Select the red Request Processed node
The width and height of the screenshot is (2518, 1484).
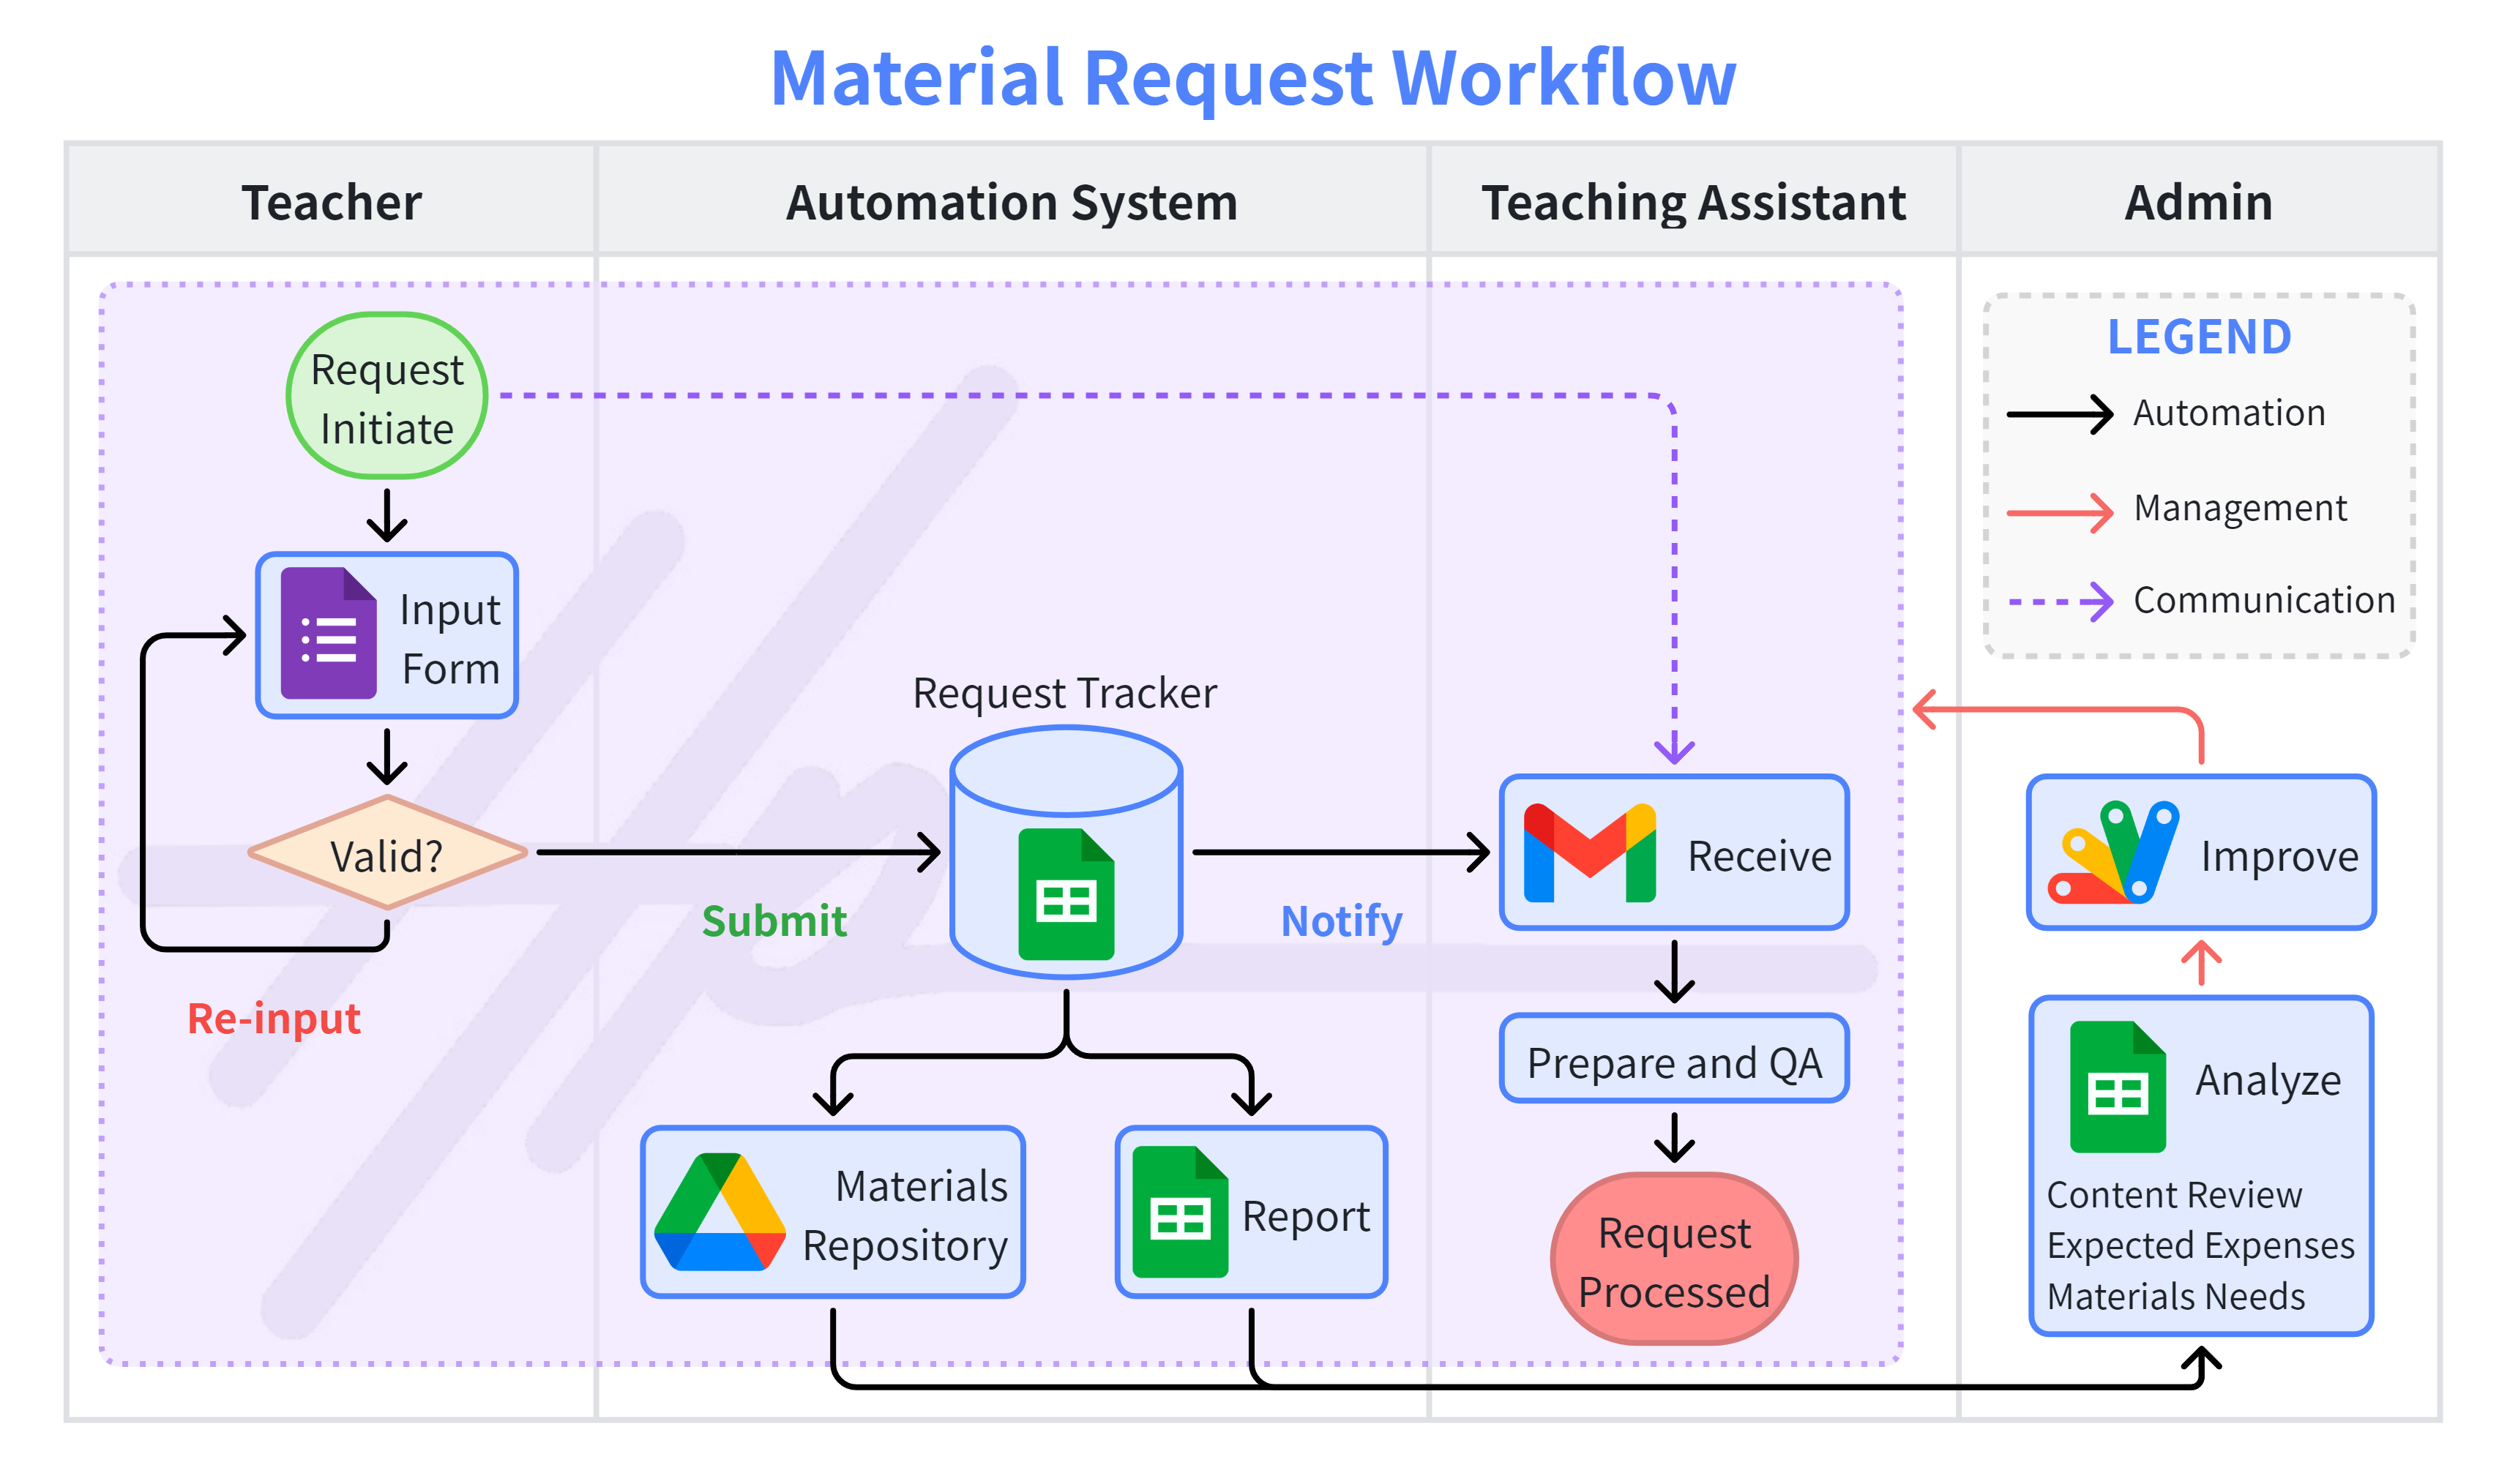[1674, 1260]
